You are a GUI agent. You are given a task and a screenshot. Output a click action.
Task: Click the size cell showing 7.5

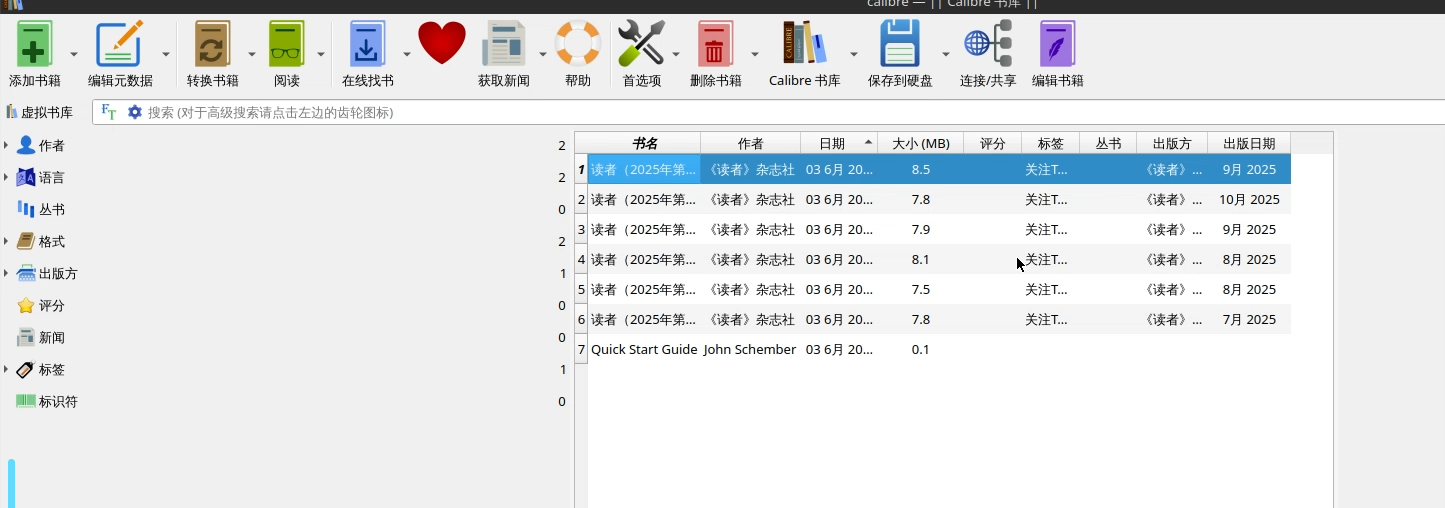tap(921, 289)
